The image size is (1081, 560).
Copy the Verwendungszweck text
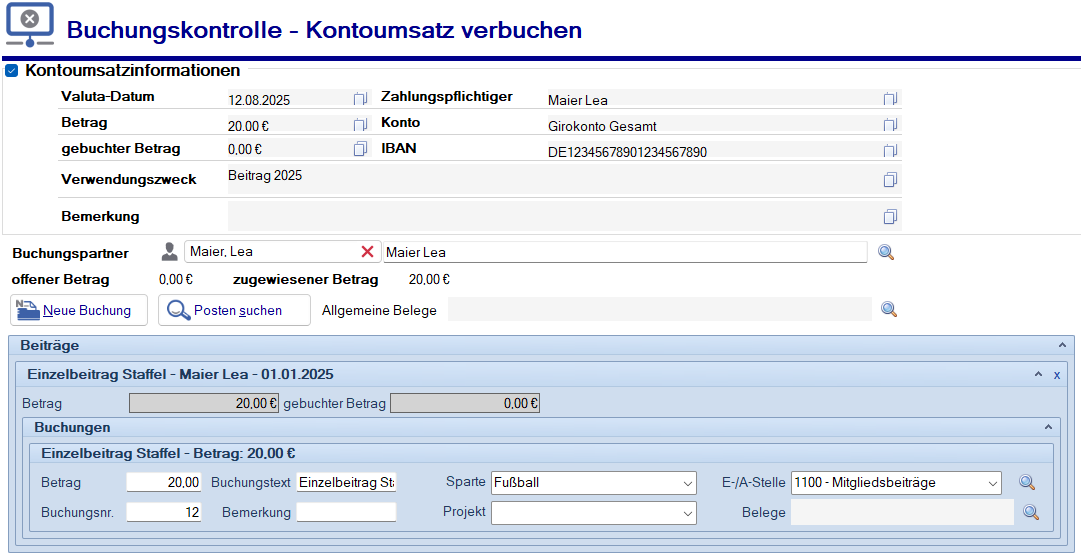pos(890,180)
